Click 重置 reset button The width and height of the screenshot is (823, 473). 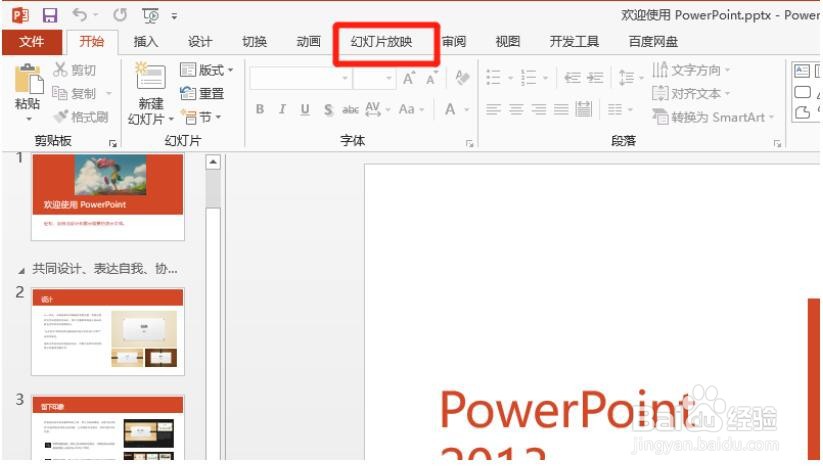point(202,93)
